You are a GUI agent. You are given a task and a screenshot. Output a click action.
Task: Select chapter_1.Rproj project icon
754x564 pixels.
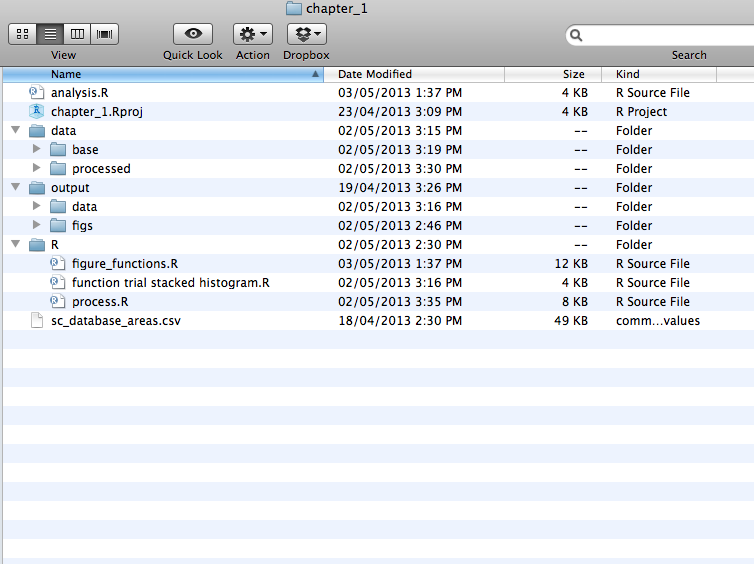tap(36, 112)
